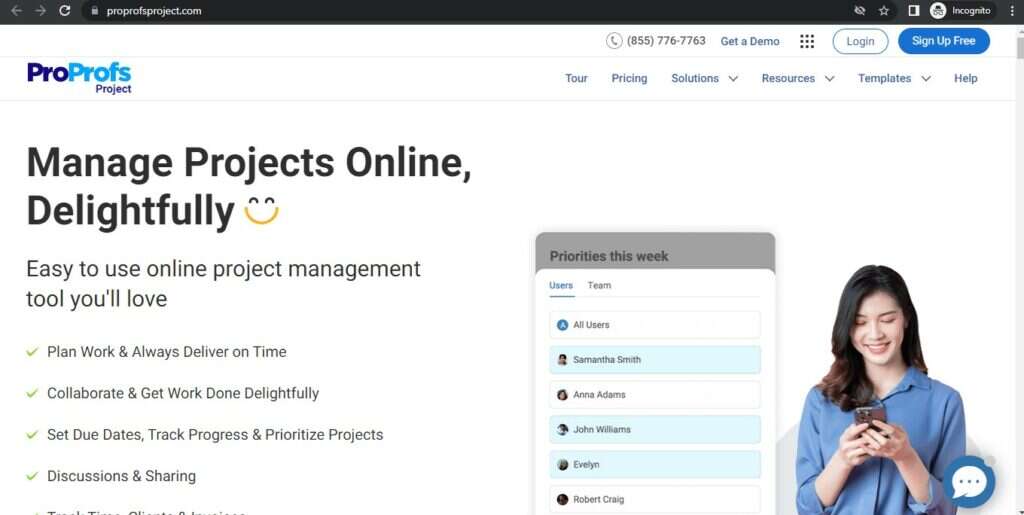Click the smiley face next to Delightfully
This screenshot has height=515, width=1024.
coord(261,210)
